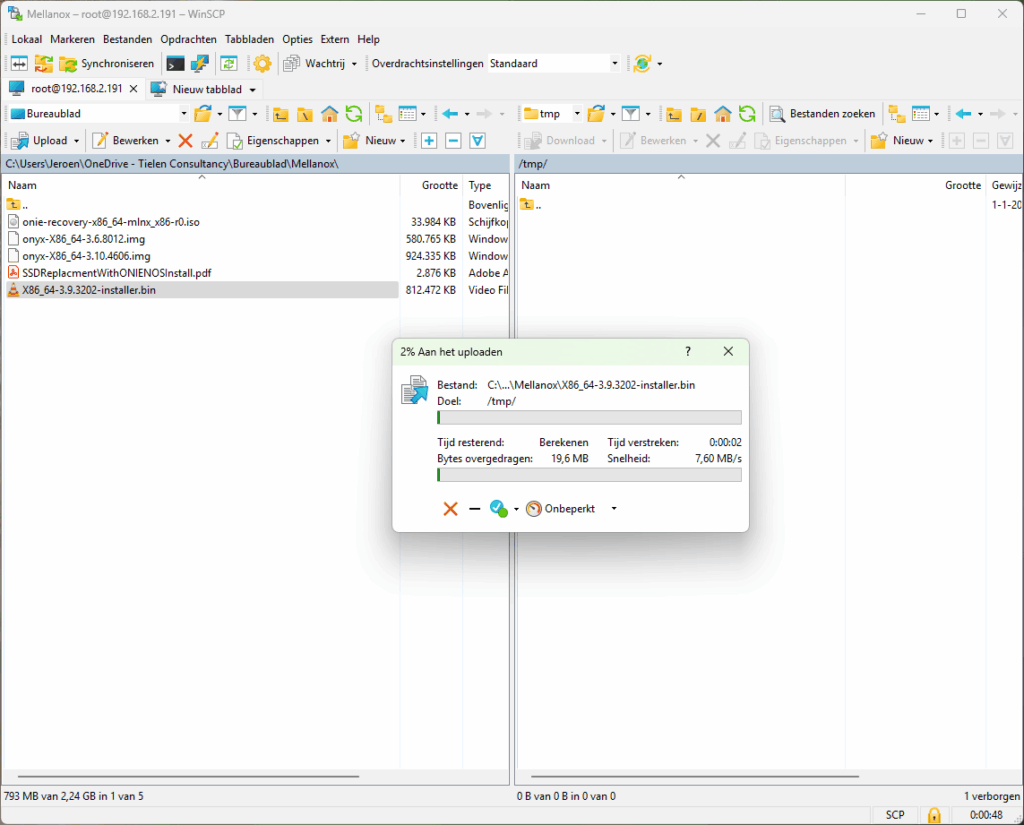This screenshot has width=1024, height=825.
Task: Select onyx-X86_64-3.10.4606.img file
Action: [x=86, y=256]
